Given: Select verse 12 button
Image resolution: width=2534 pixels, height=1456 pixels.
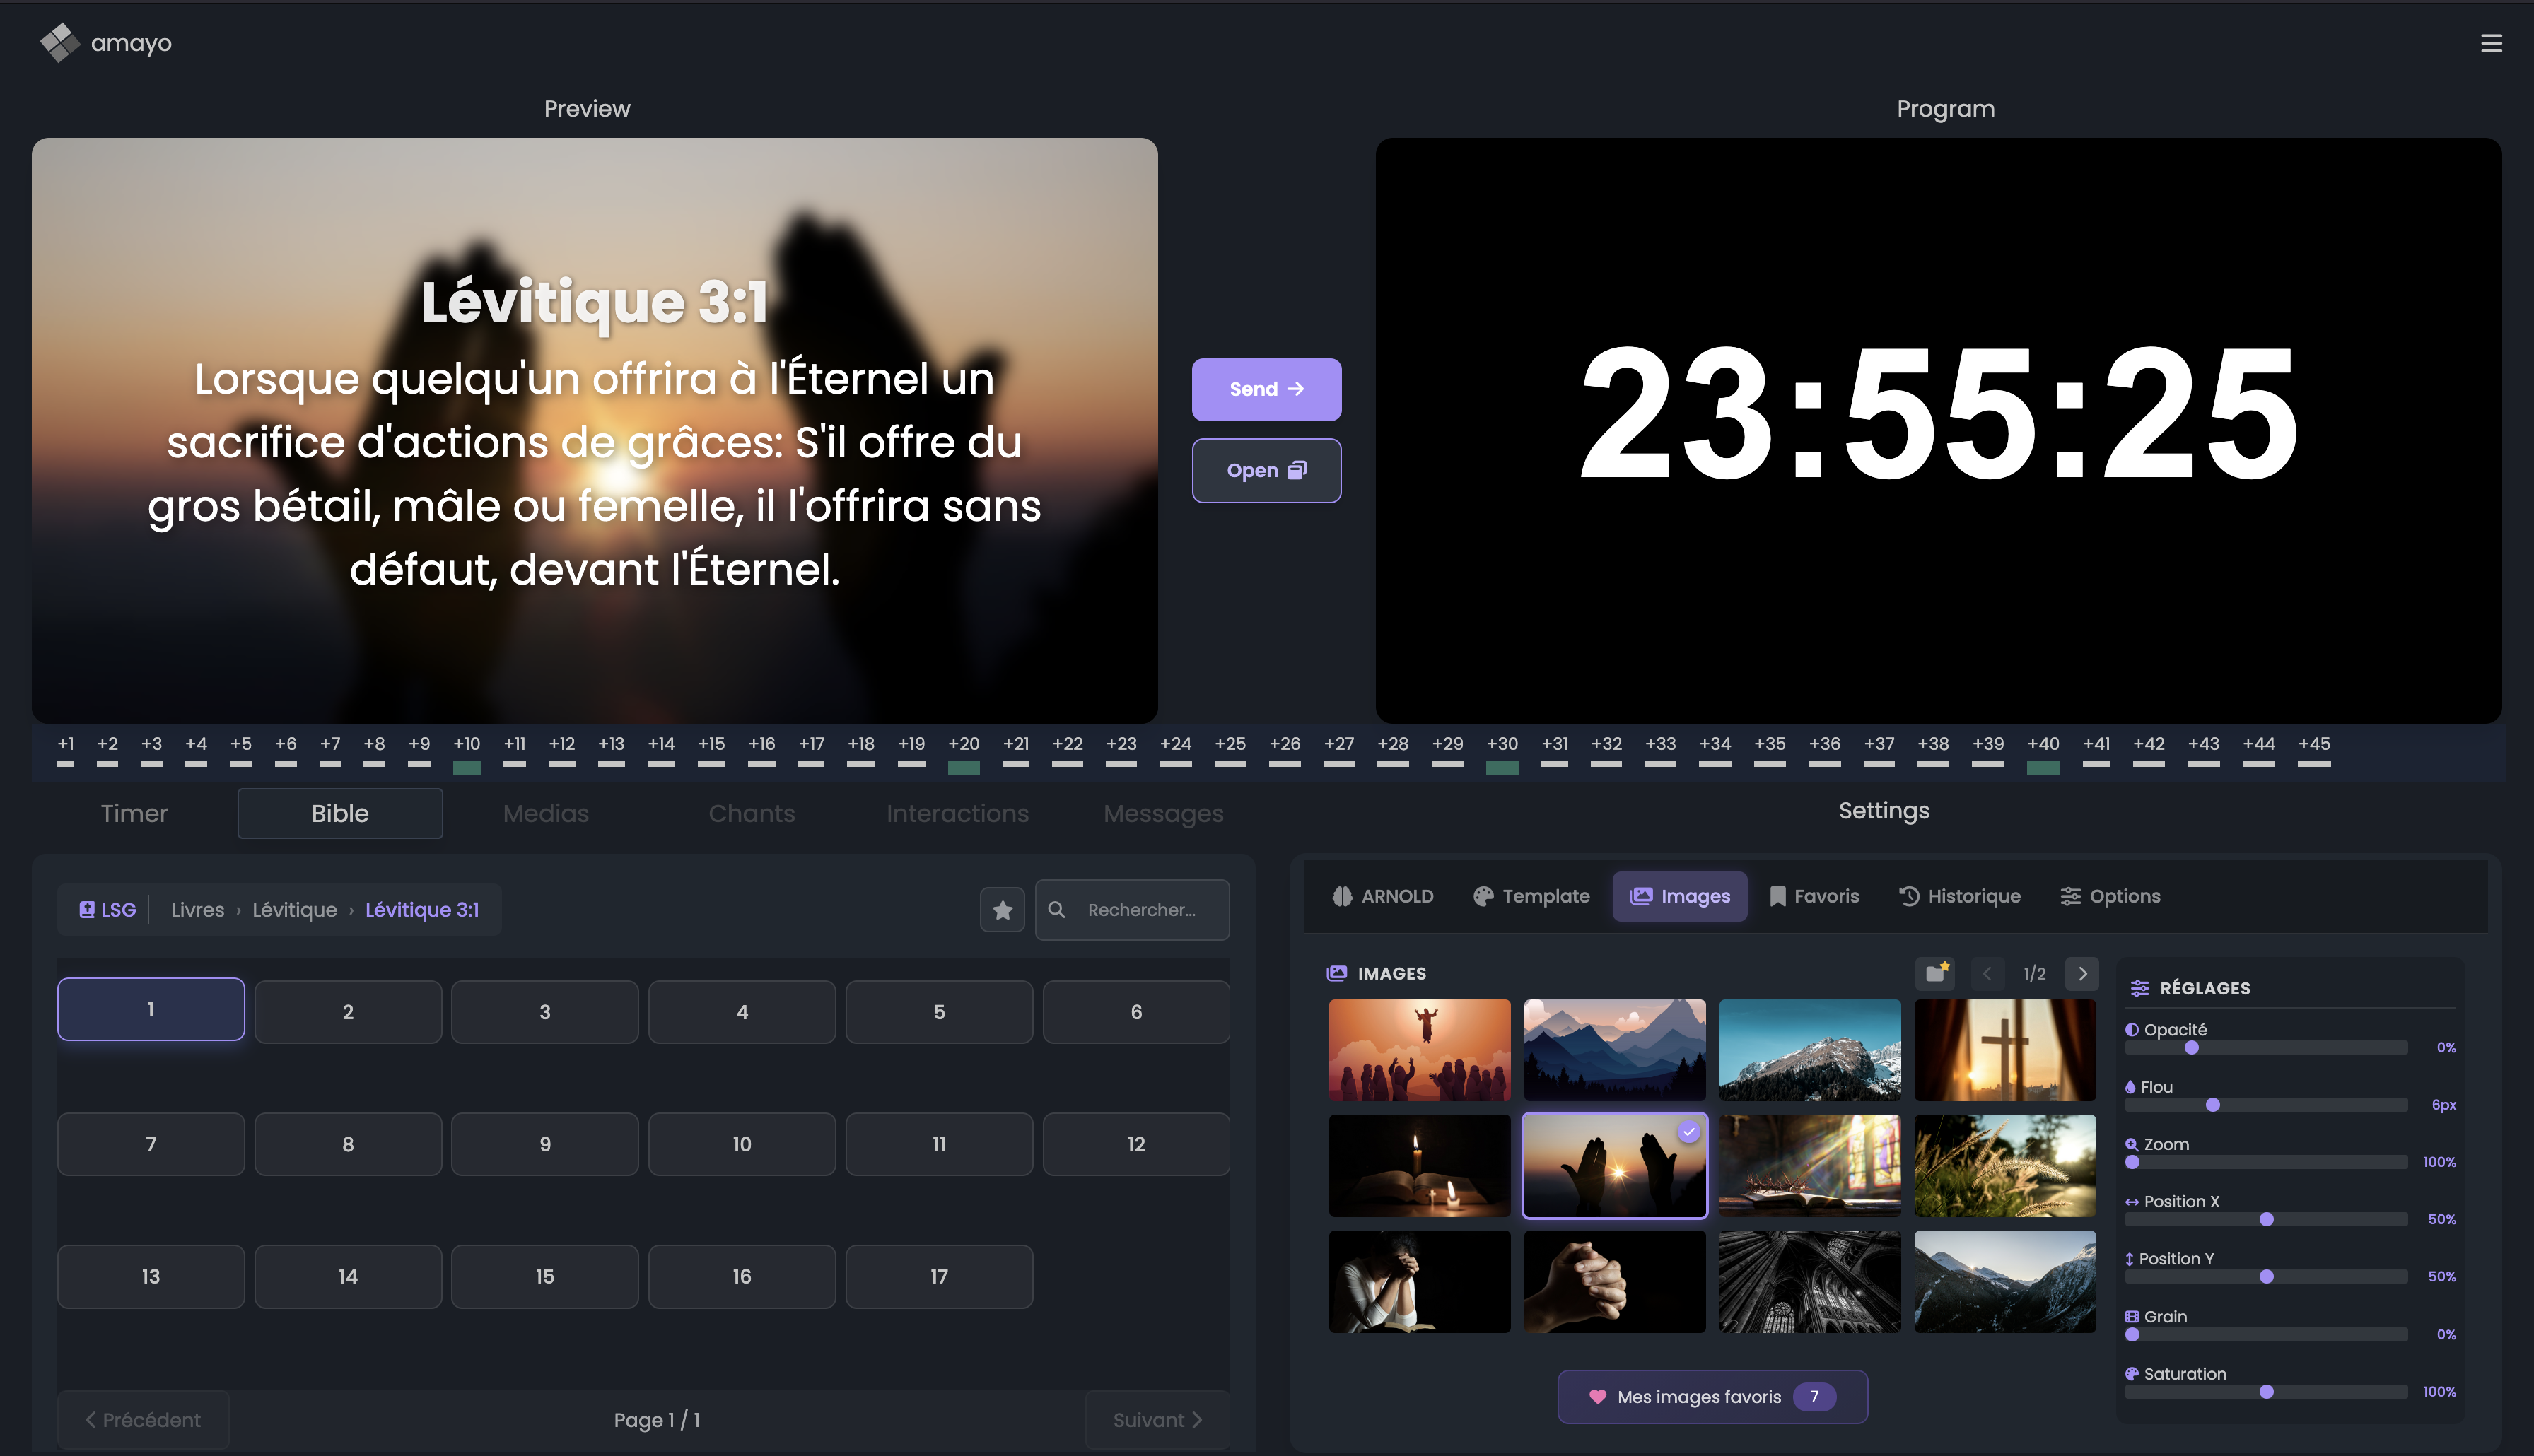Looking at the screenshot, I should click(x=1136, y=1144).
